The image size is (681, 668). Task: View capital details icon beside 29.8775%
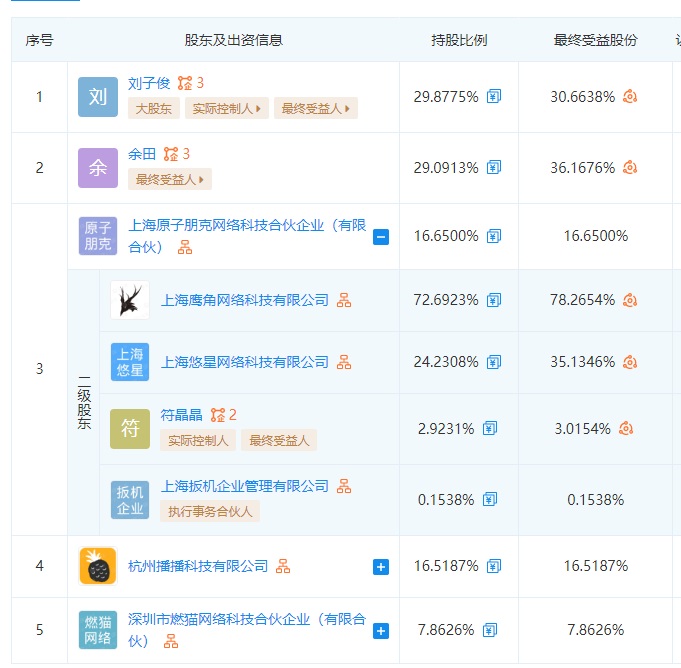click(x=494, y=96)
